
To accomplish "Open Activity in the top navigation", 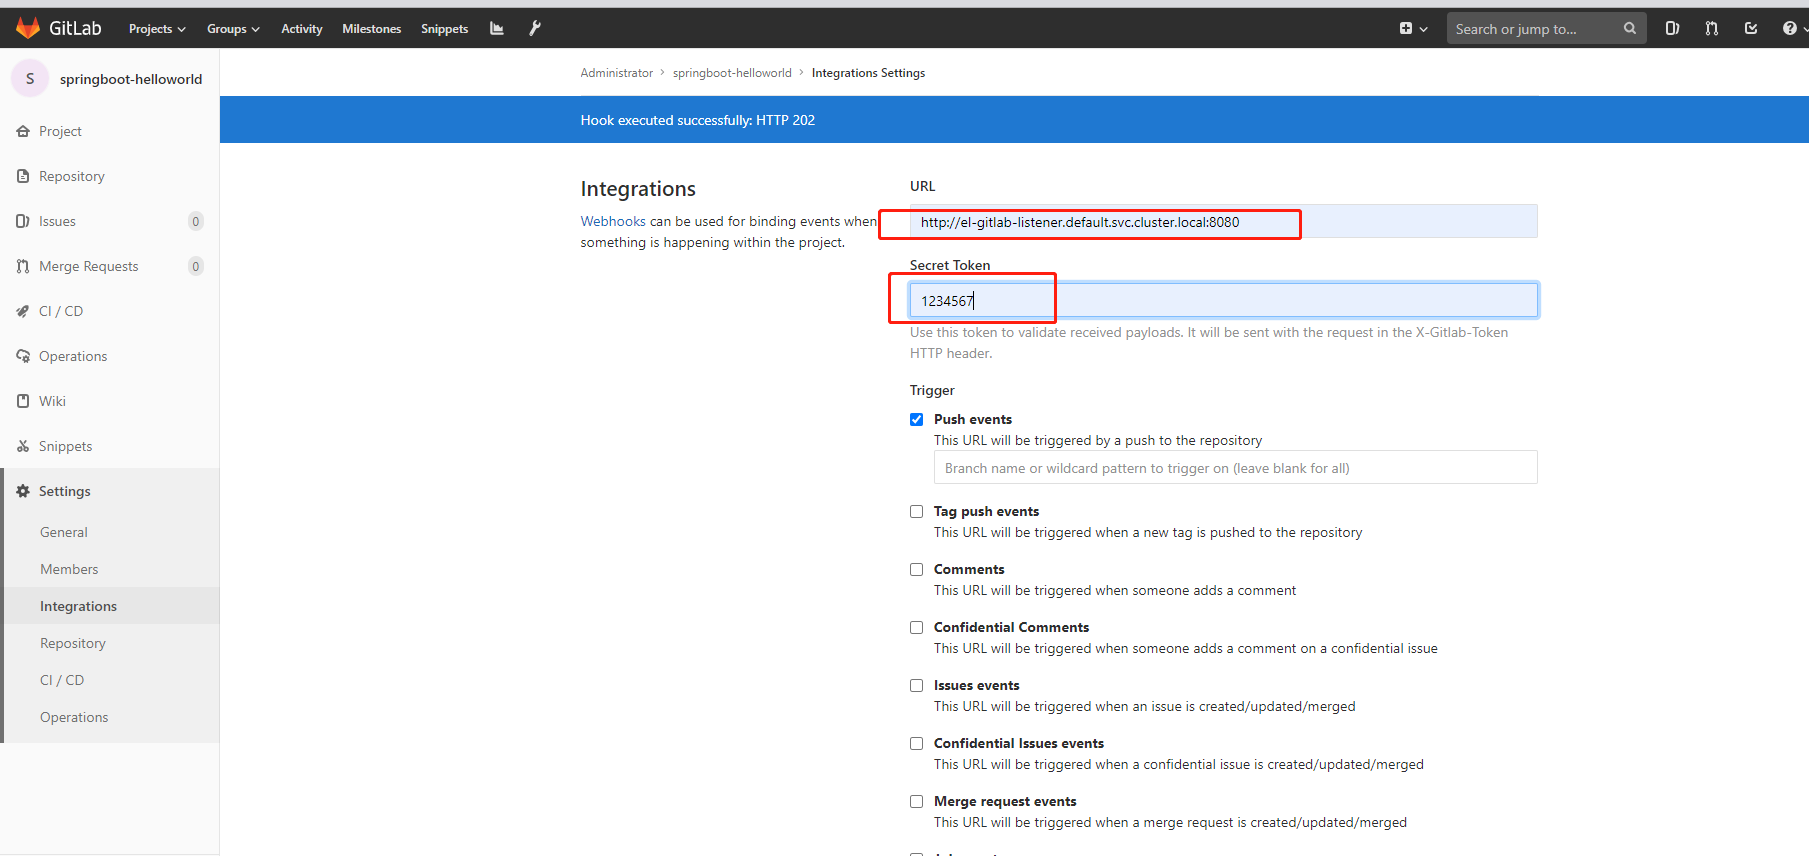I will (x=301, y=29).
